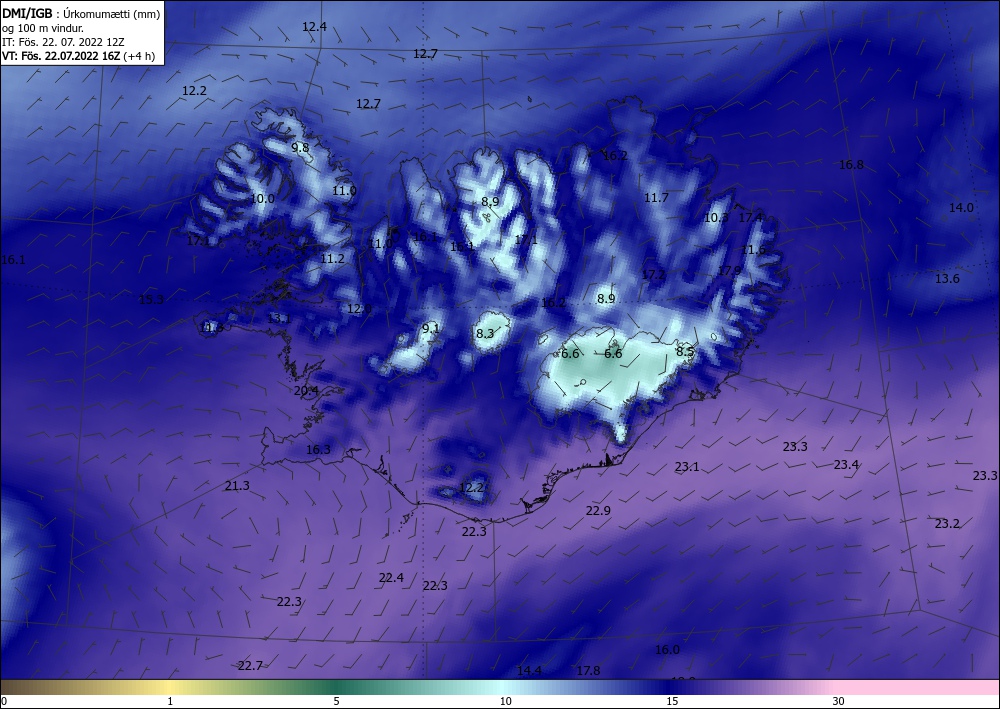This screenshot has height=709, width=1000.
Task: Click the color scale tick label 30
Action: (x=838, y=701)
